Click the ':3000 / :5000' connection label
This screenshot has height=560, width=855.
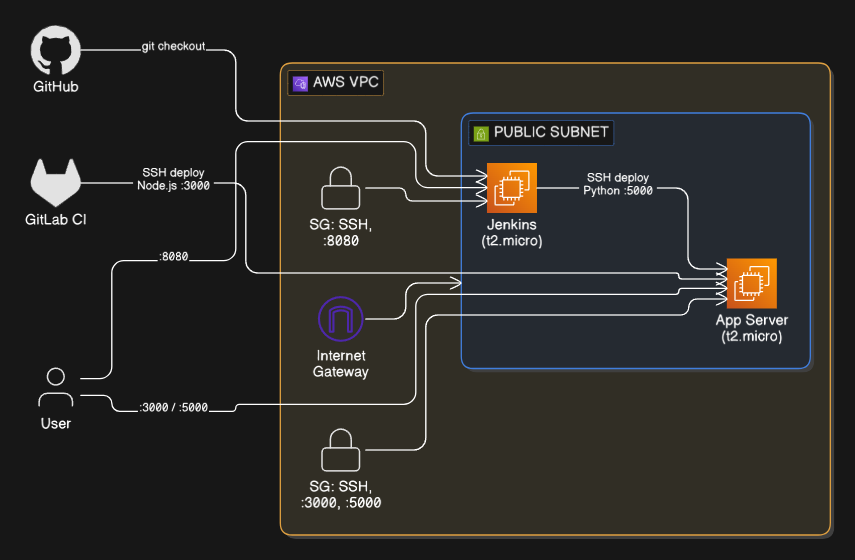pyautogui.click(x=173, y=407)
